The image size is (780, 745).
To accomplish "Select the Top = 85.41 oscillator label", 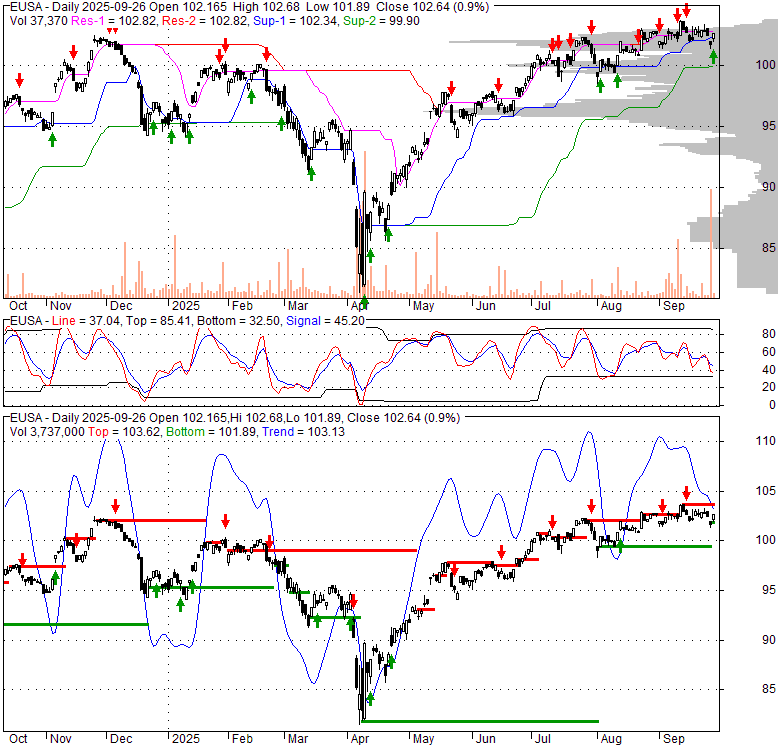I will 158,321.
